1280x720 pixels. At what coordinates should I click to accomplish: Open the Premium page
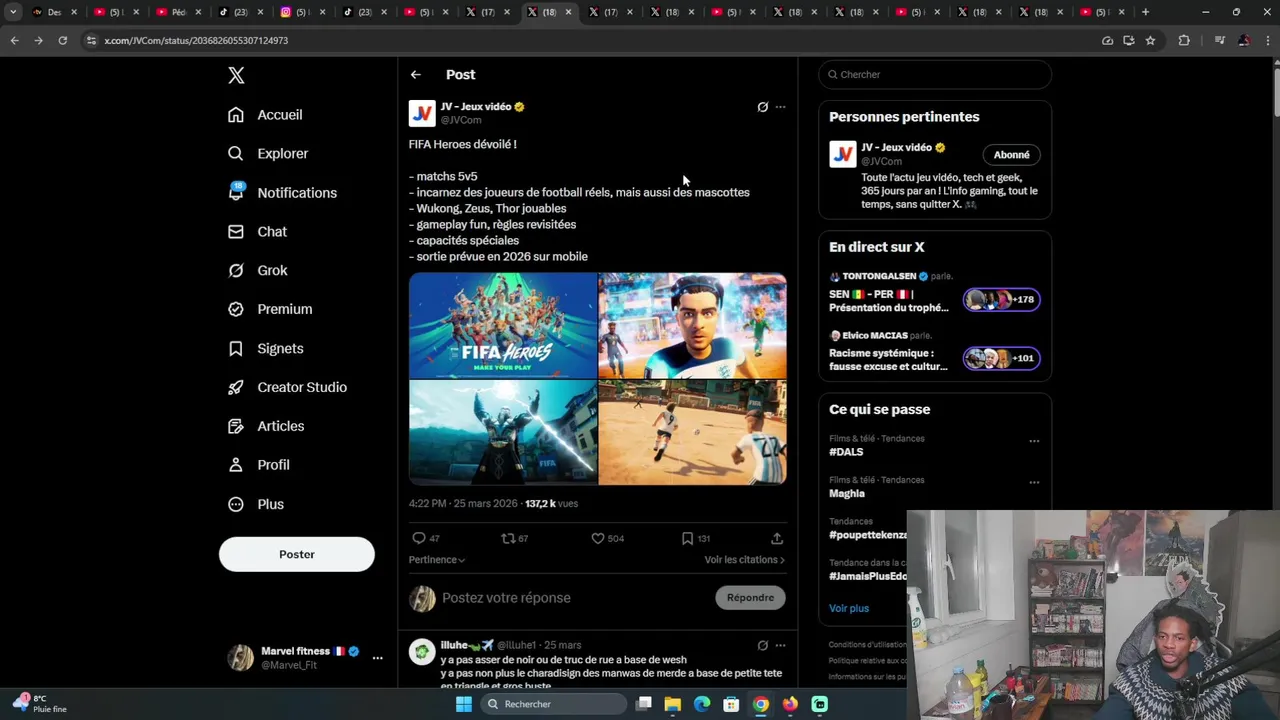pyautogui.click(x=270, y=310)
